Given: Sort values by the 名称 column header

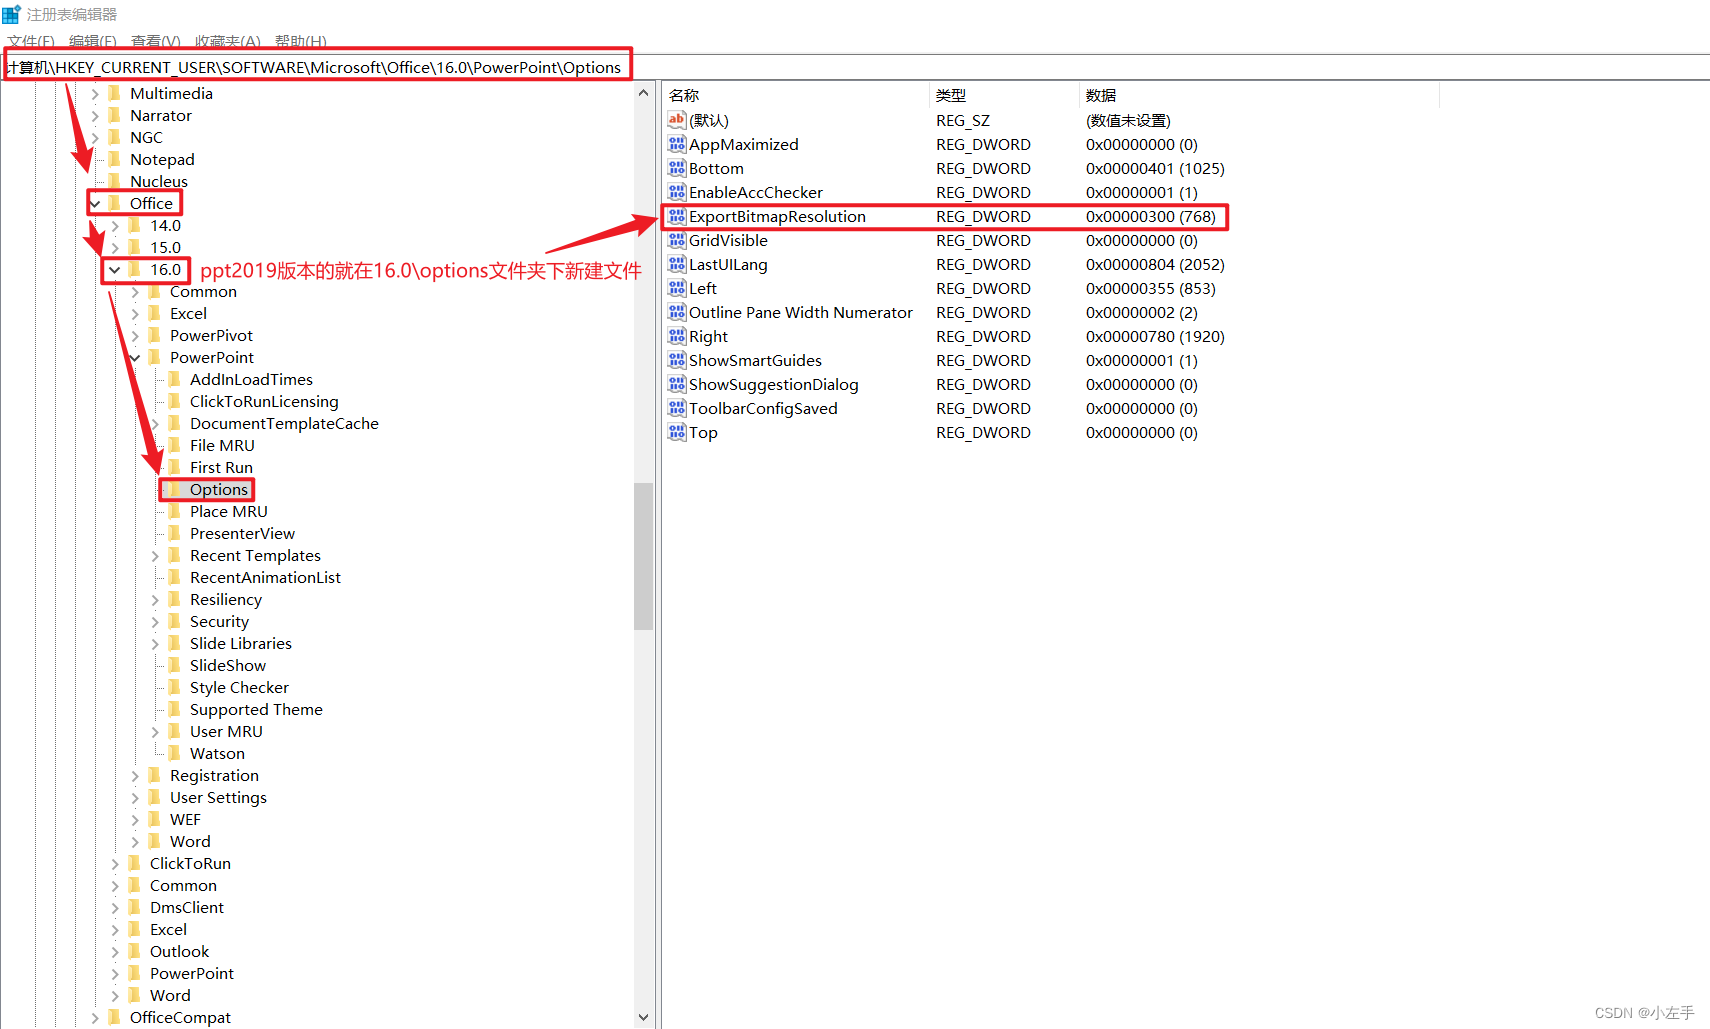Looking at the screenshot, I should pyautogui.click(x=796, y=95).
